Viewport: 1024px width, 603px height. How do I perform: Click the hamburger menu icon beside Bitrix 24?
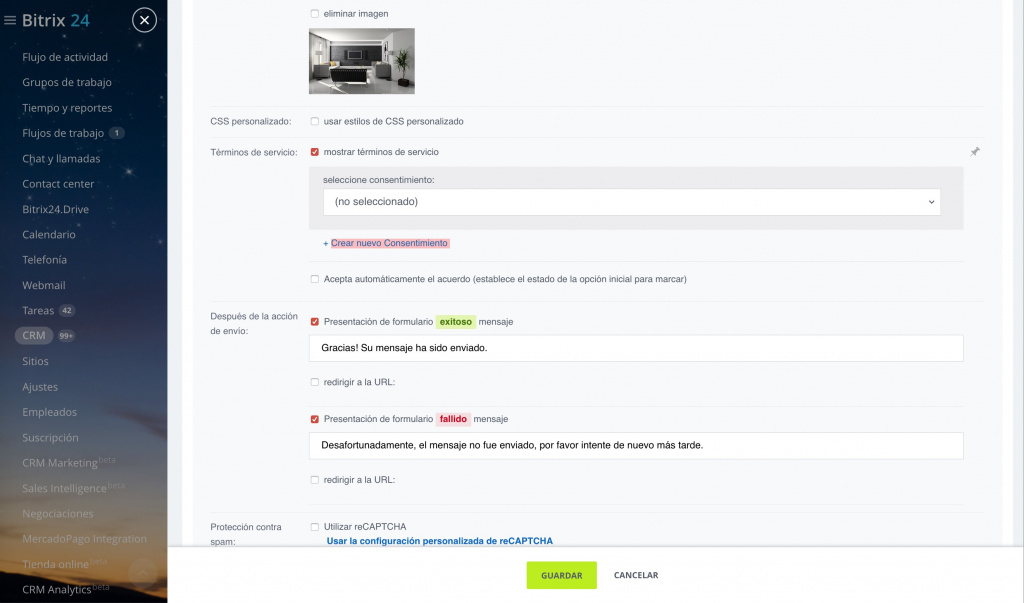click(x=10, y=20)
